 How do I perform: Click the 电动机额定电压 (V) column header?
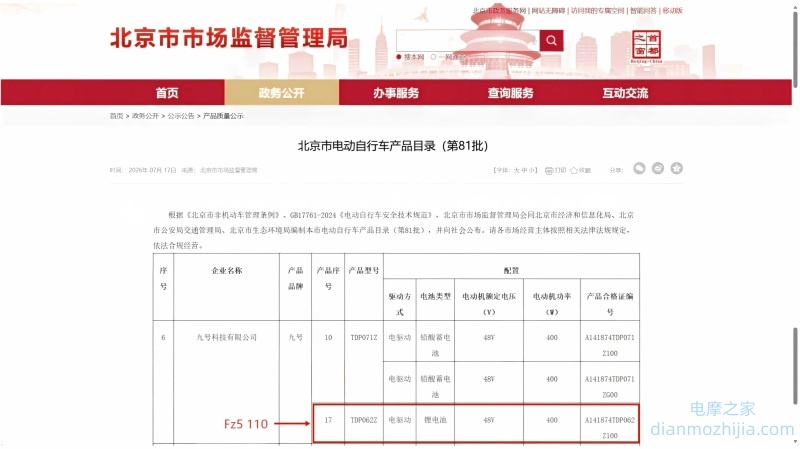489,304
